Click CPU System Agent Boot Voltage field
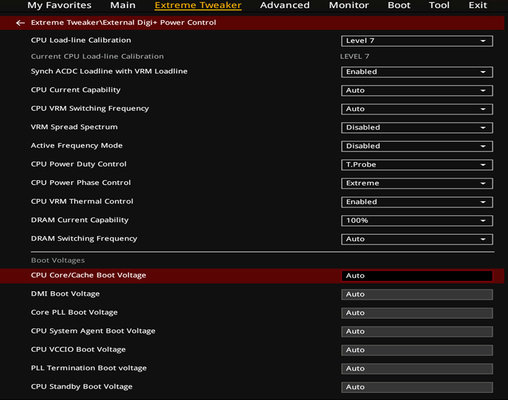Screen dimensions: 508x400 [x=417, y=331]
